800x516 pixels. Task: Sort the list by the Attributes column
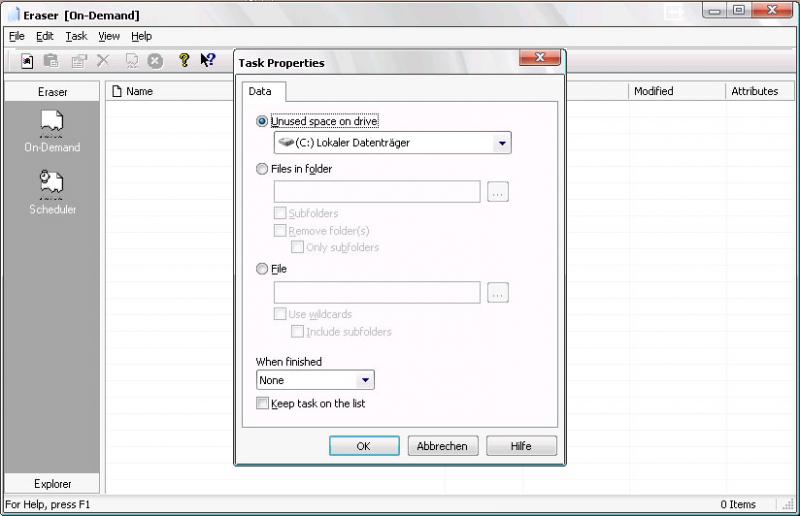(x=760, y=91)
